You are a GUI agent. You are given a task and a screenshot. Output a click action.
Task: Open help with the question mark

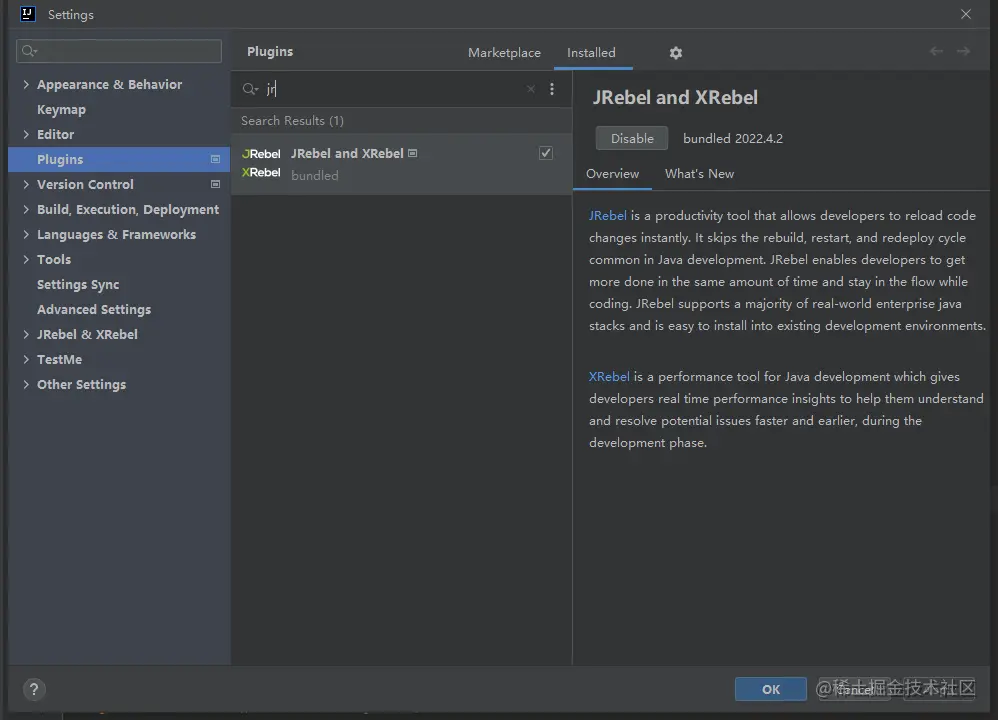point(34,689)
